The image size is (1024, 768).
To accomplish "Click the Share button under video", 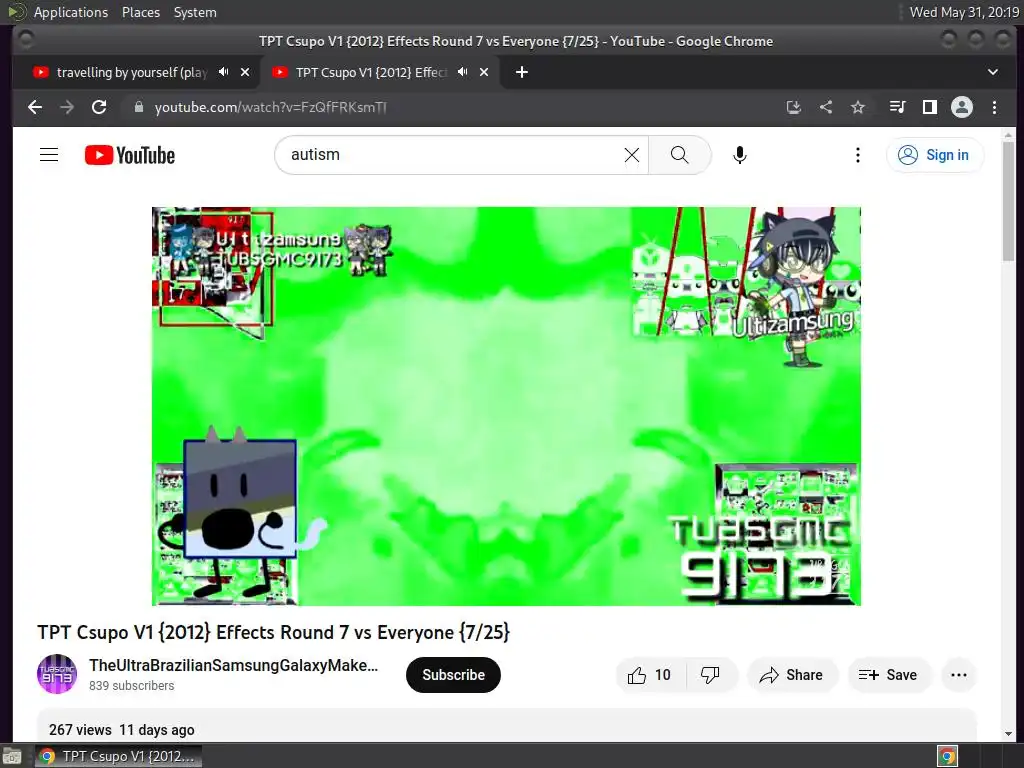I will (792, 675).
